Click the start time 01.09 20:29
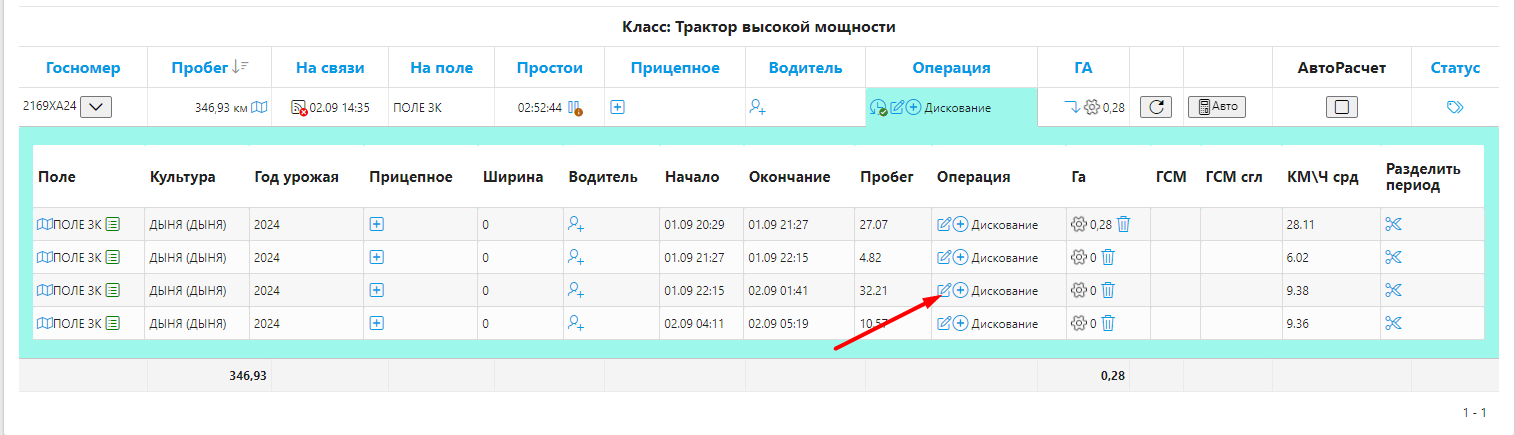Screen dimensions: 1515x435 coord(694,225)
